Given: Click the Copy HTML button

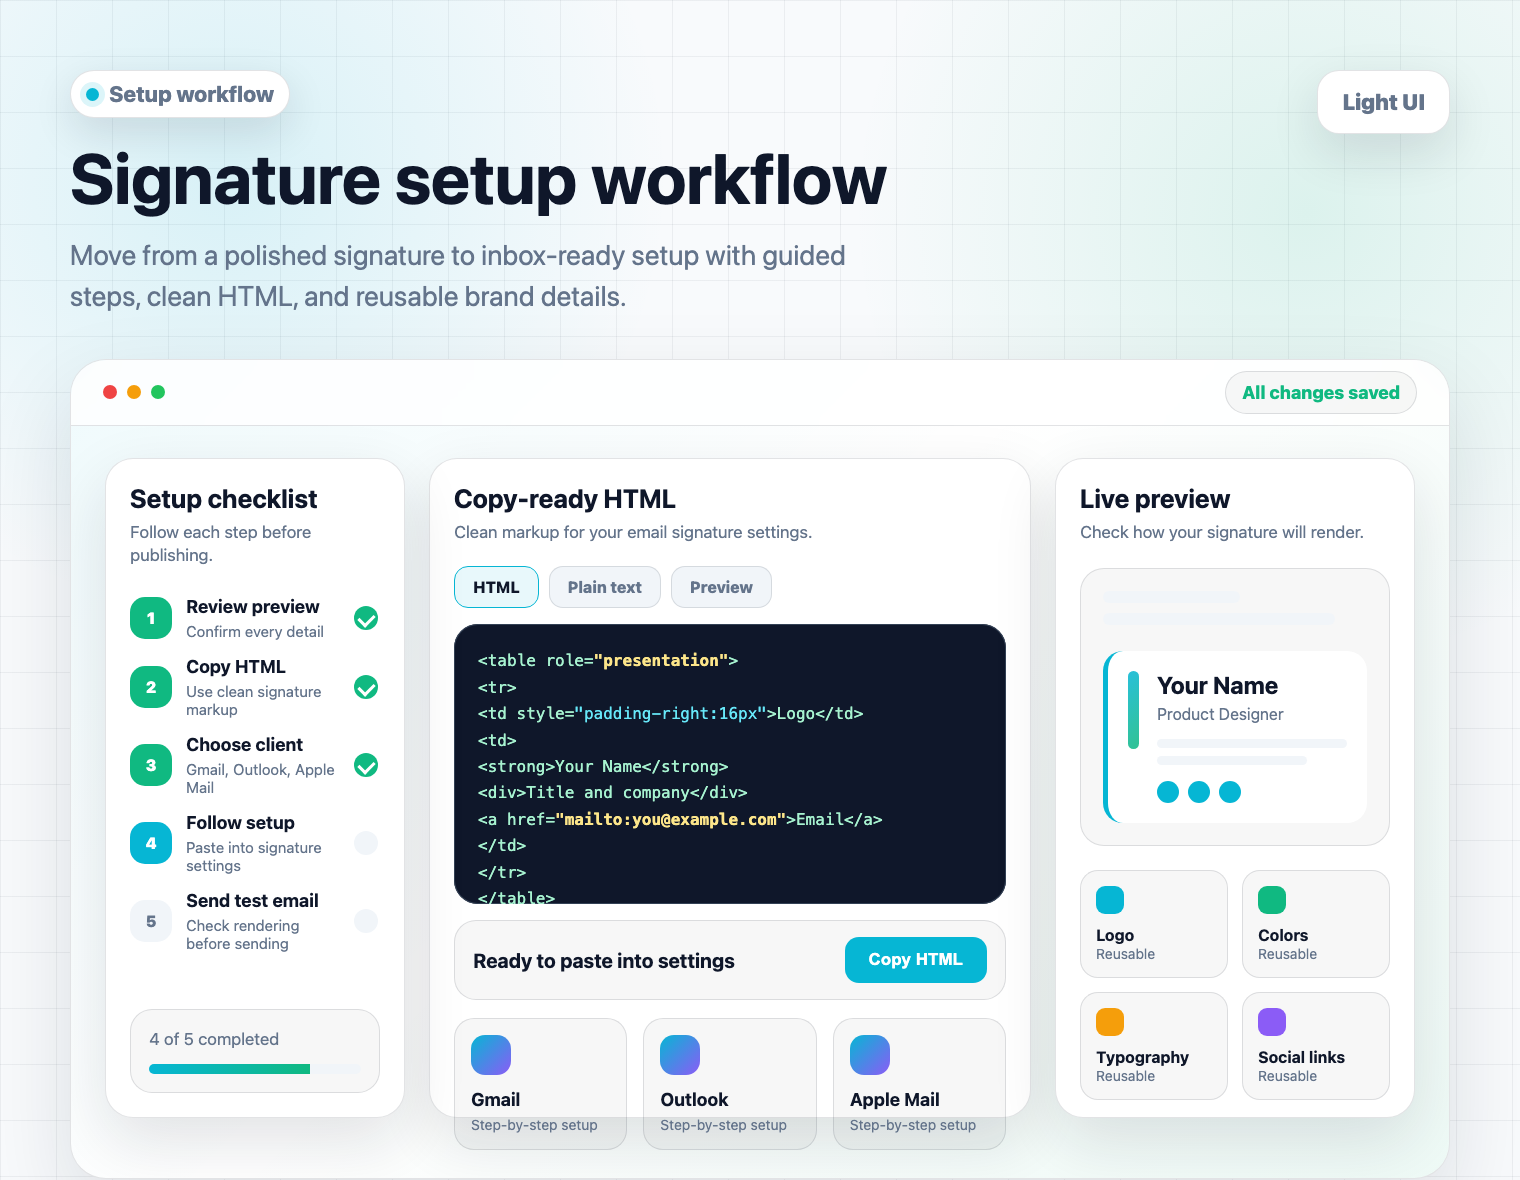Looking at the screenshot, I should 915,960.
